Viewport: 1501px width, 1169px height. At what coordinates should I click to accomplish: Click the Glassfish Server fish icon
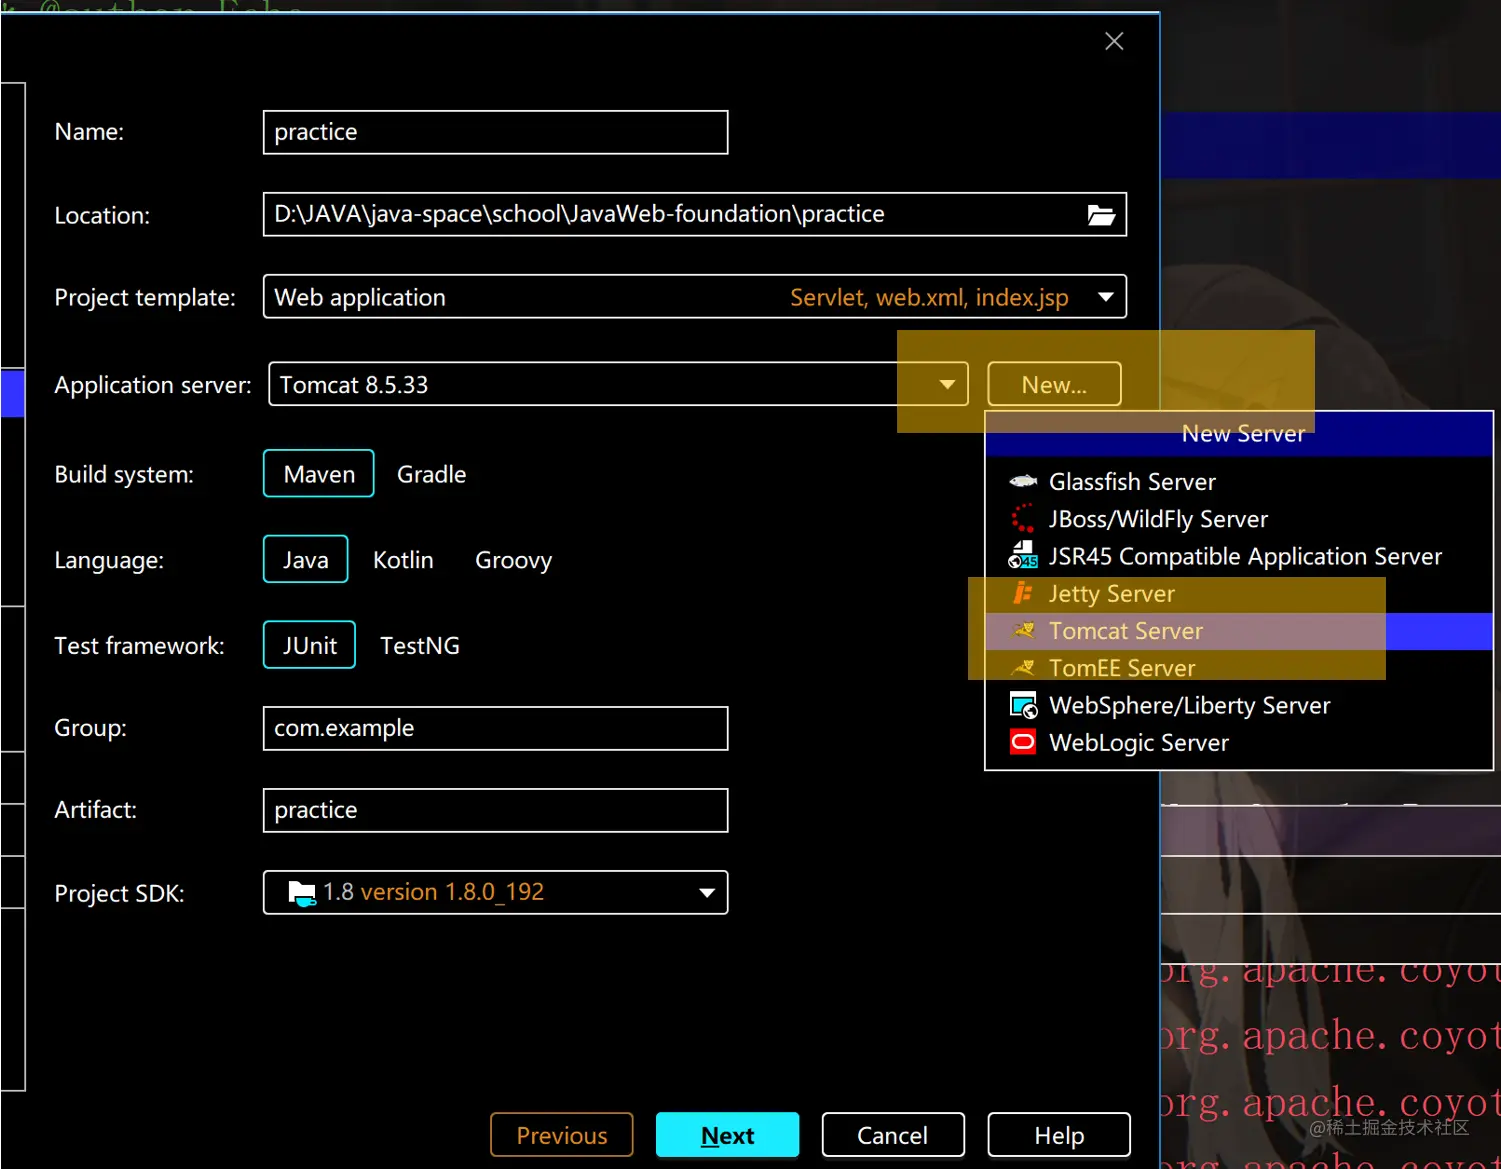click(1023, 482)
